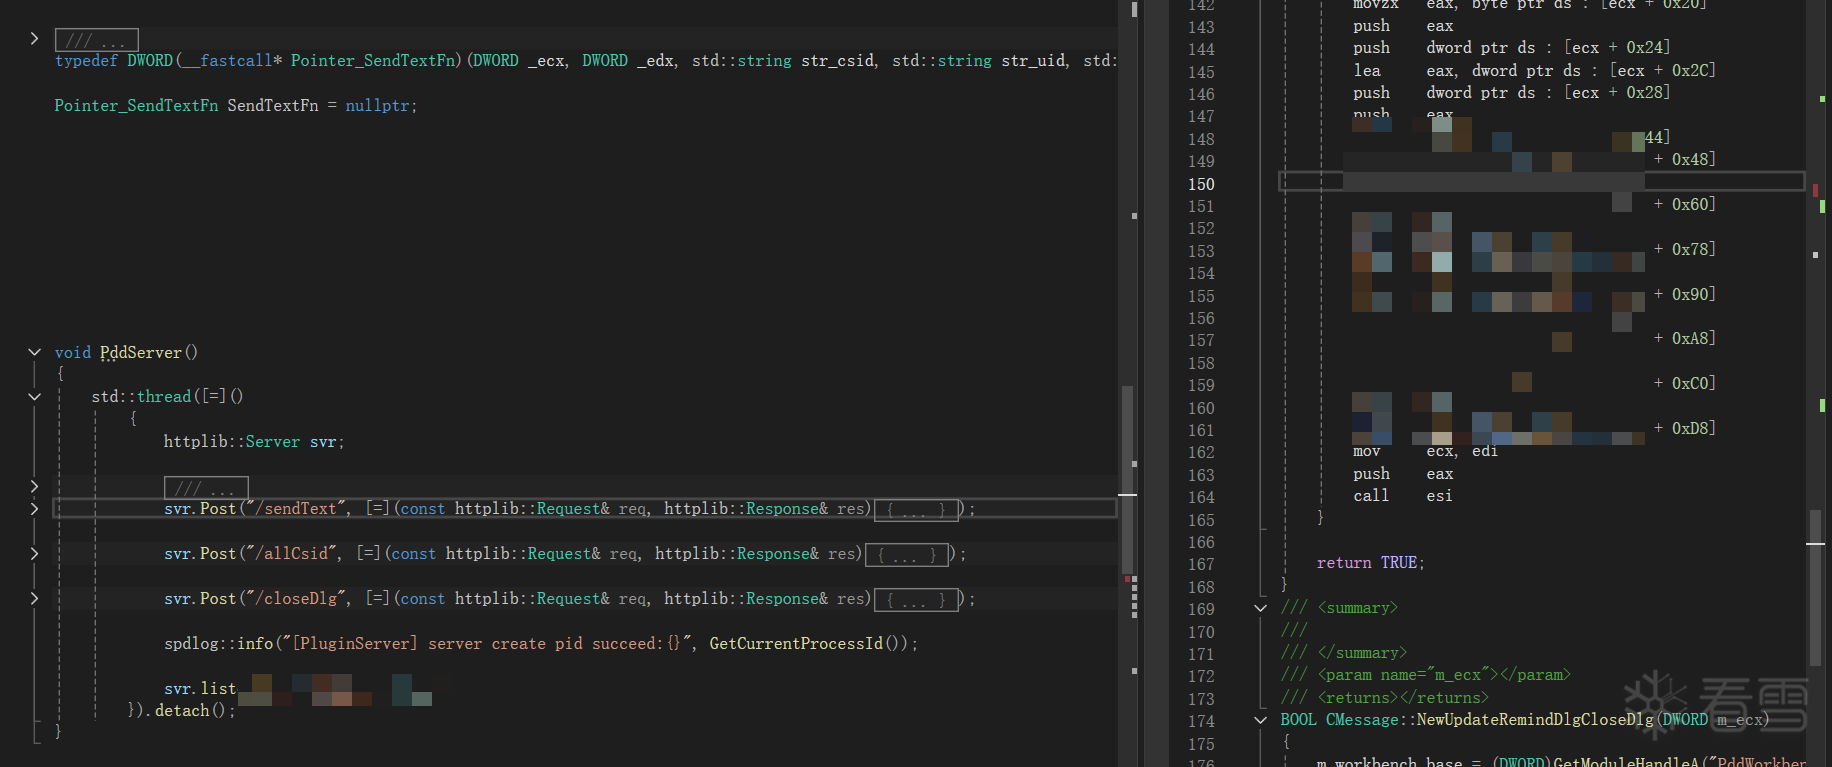Click the httplib::Server svr declaration
This screenshot has height=767, width=1832.
pos(254,442)
